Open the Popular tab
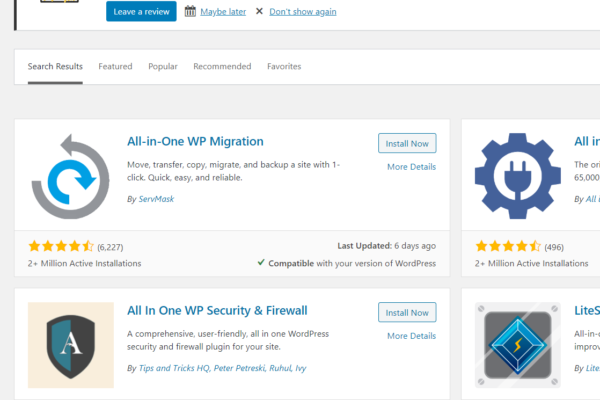The width and height of the screenshot is (600, 400). point(163,67)
